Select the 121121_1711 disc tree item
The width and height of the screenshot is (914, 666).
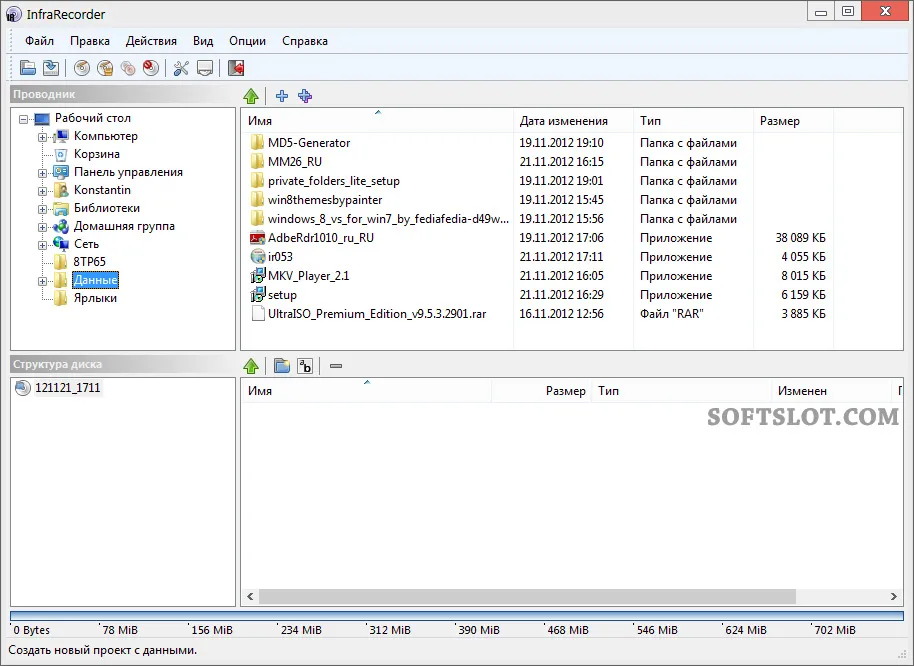coord(68,387)
